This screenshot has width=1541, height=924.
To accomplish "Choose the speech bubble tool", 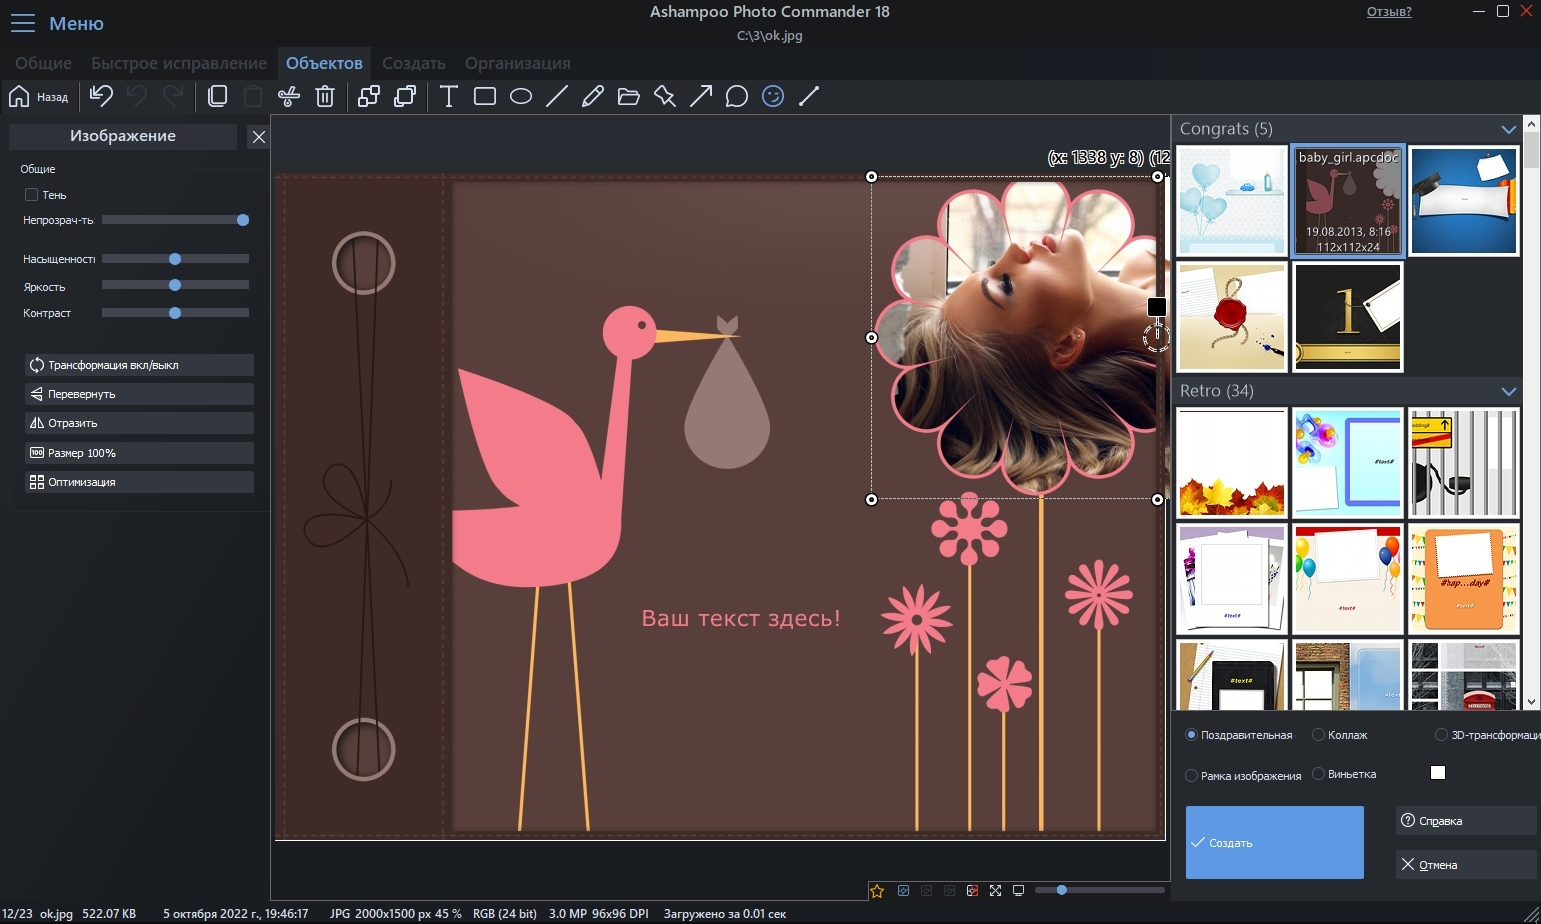I will coord(737,96).
